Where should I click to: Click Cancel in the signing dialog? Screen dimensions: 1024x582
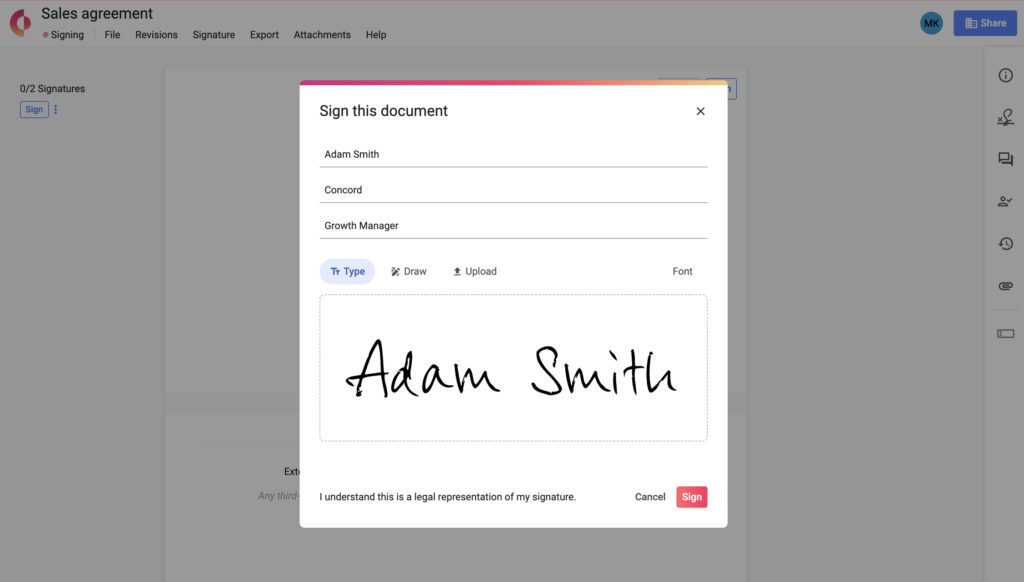(x=649, y=496)
